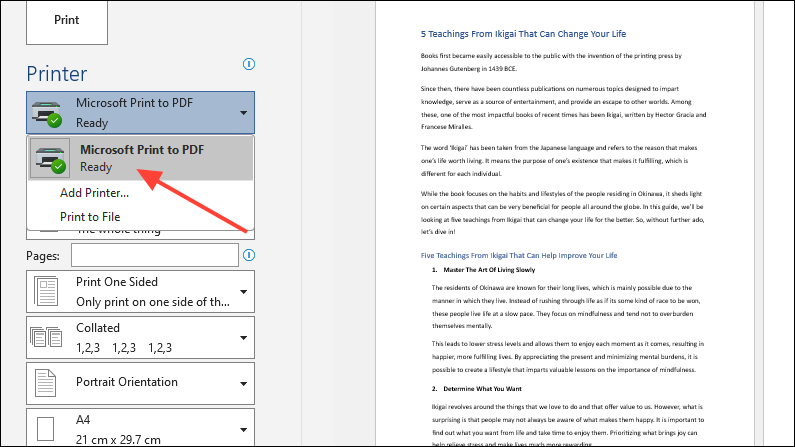Click portrait orientation page icon
795x447 pixels.
coord(45,383)
